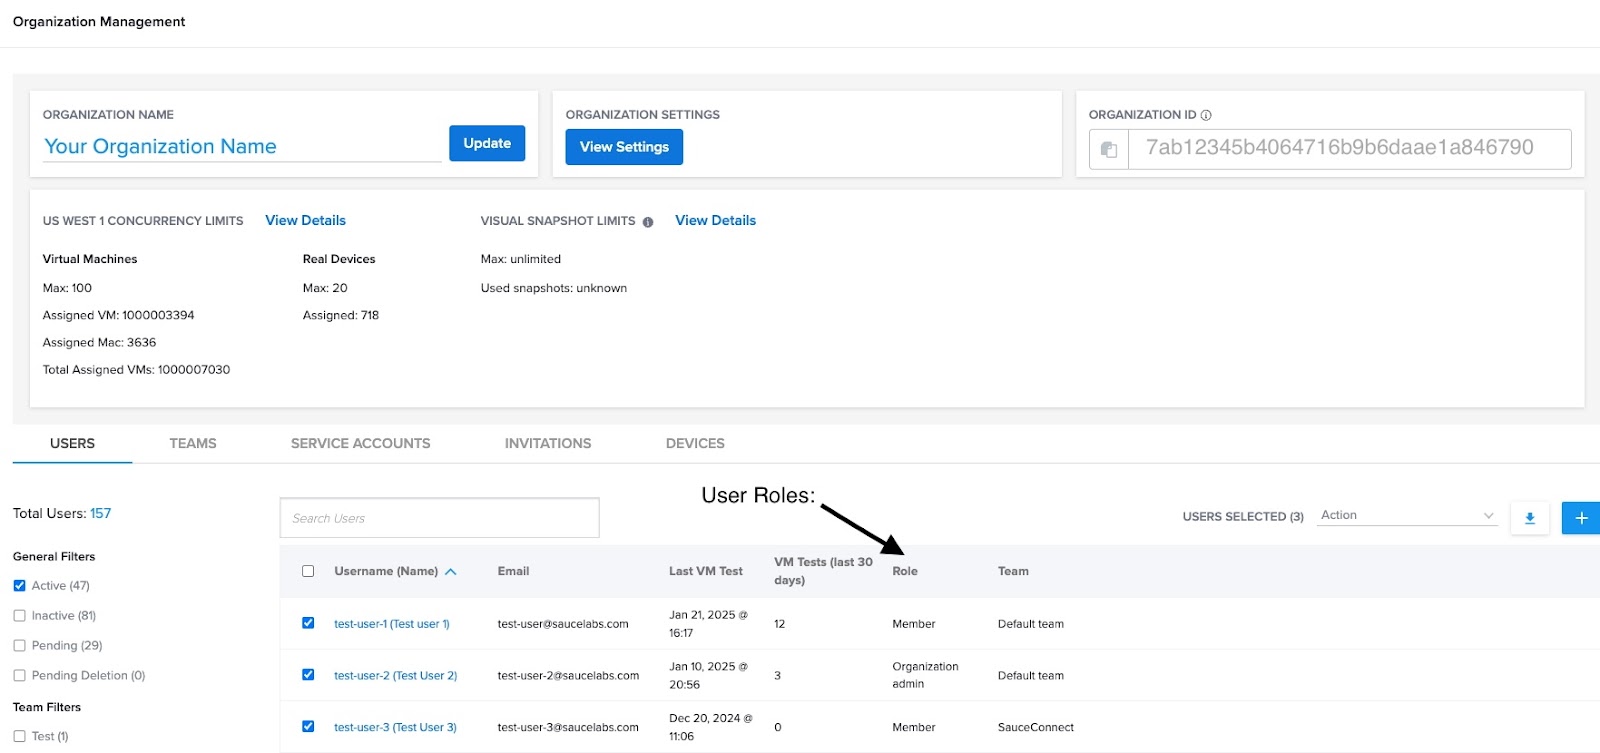Click the copy Organization ID icon
The image size is (1600, 753).
click(x=1108, y=149)
